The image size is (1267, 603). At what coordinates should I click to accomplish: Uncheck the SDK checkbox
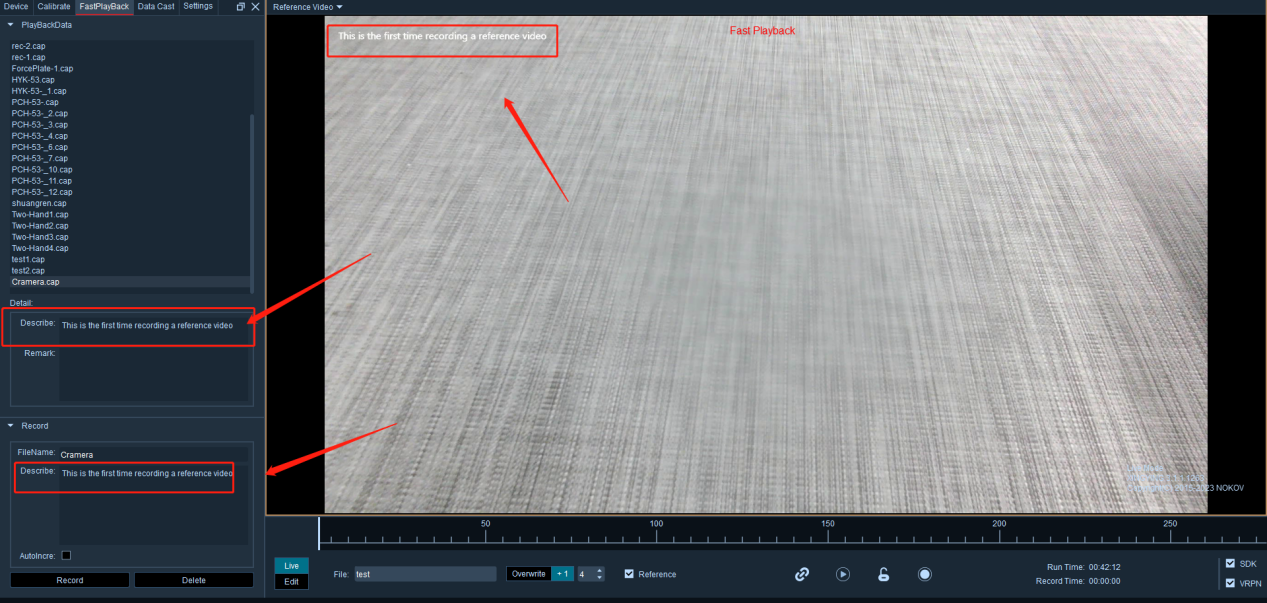pos(1230,563)
